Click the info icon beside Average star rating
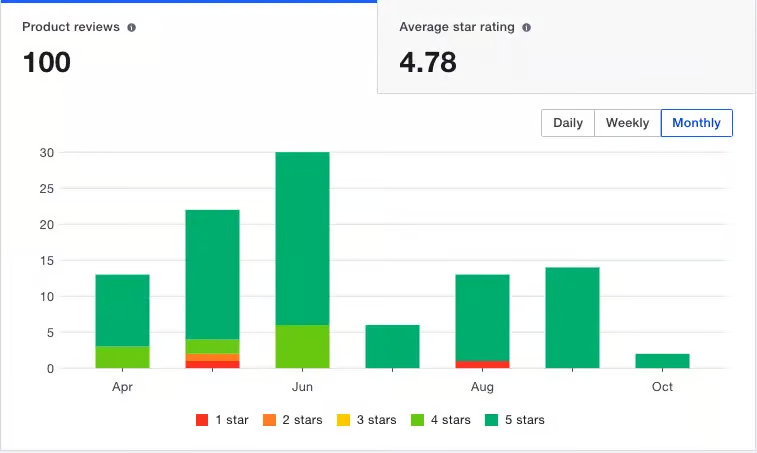757x453 pixels. (527, 28)
